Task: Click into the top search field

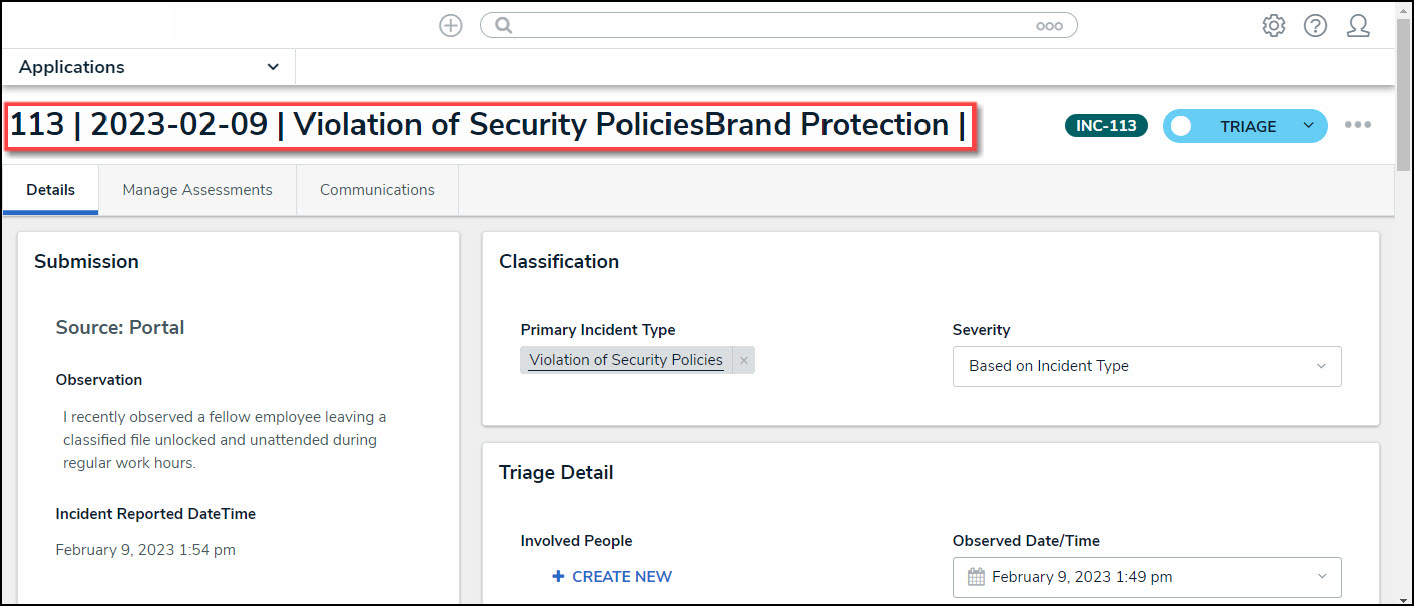Action: click(x=770, y=26)
